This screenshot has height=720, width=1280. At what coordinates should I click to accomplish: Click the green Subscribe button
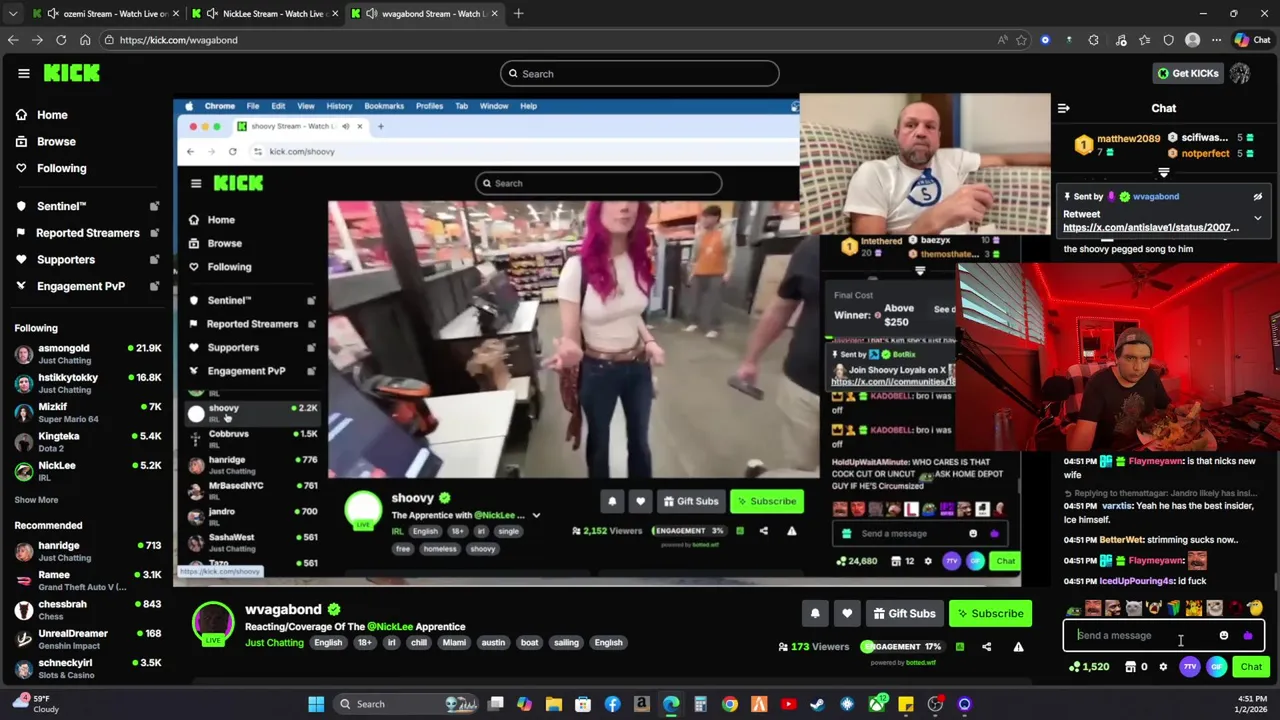pyautogui.click(x=989, y=613)
